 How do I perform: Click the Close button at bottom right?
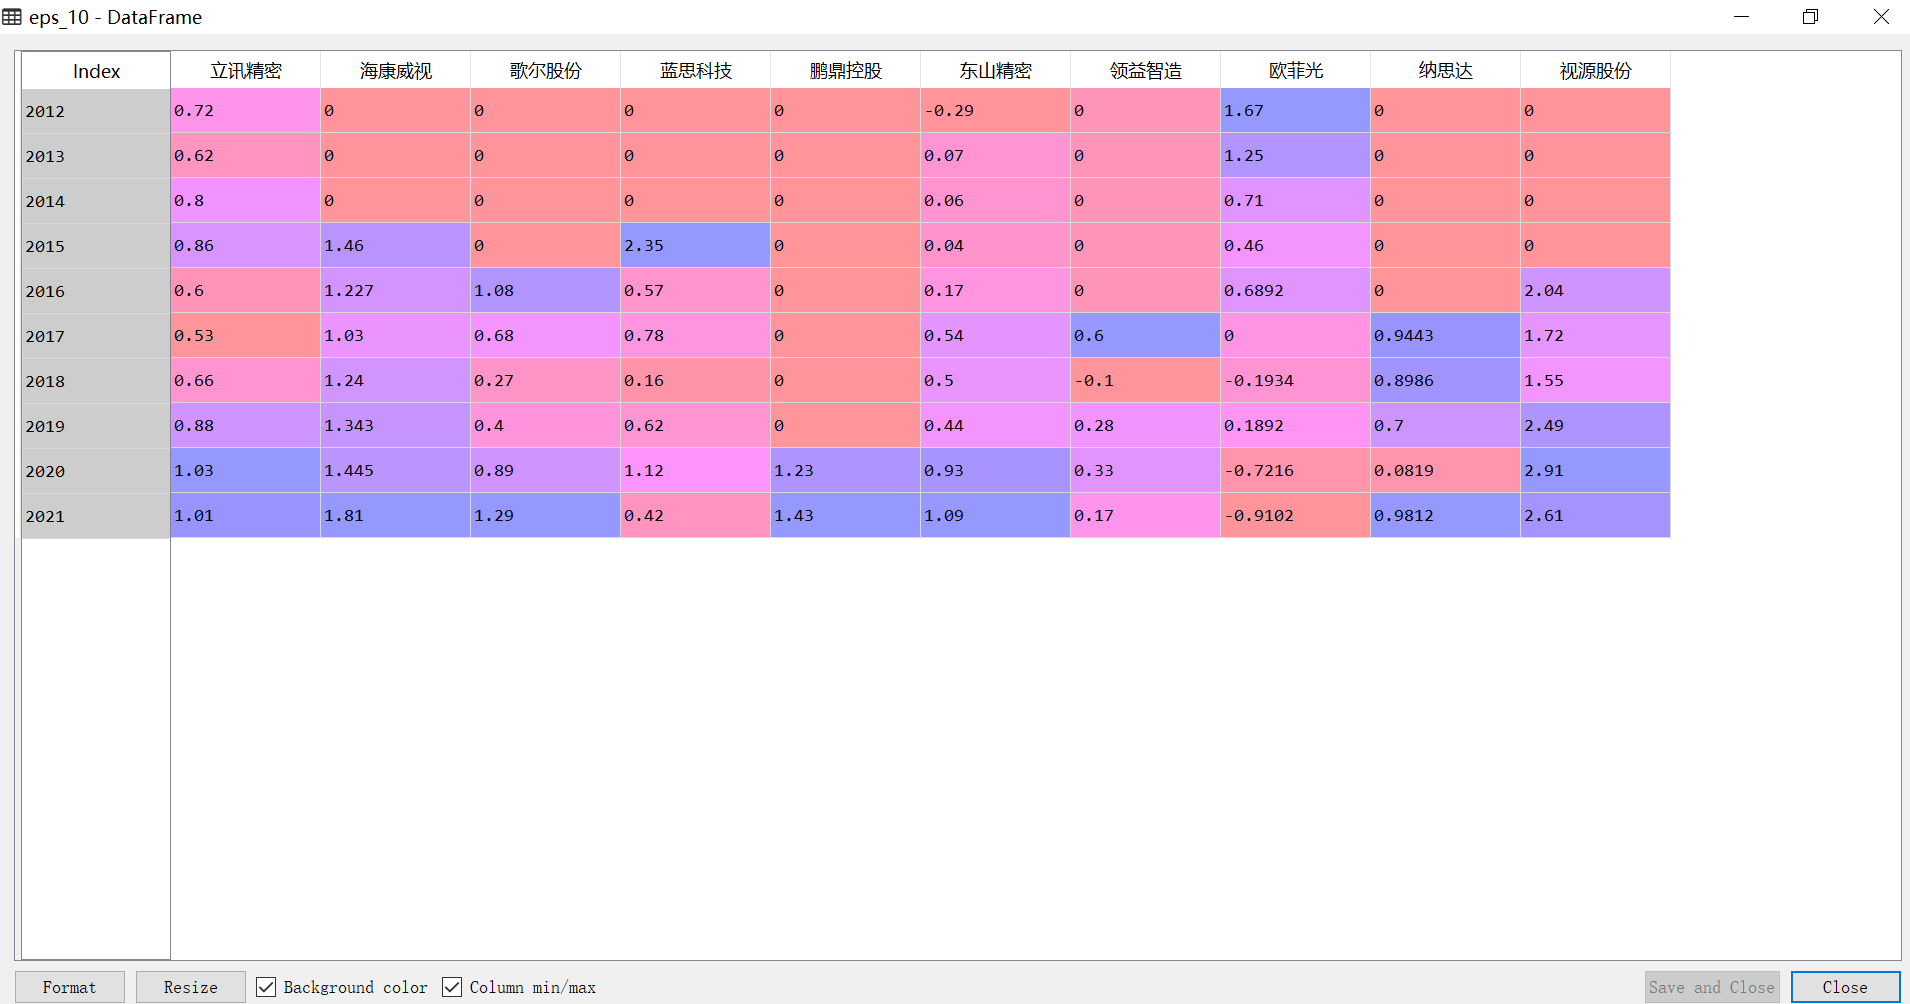click(1845, 987)
